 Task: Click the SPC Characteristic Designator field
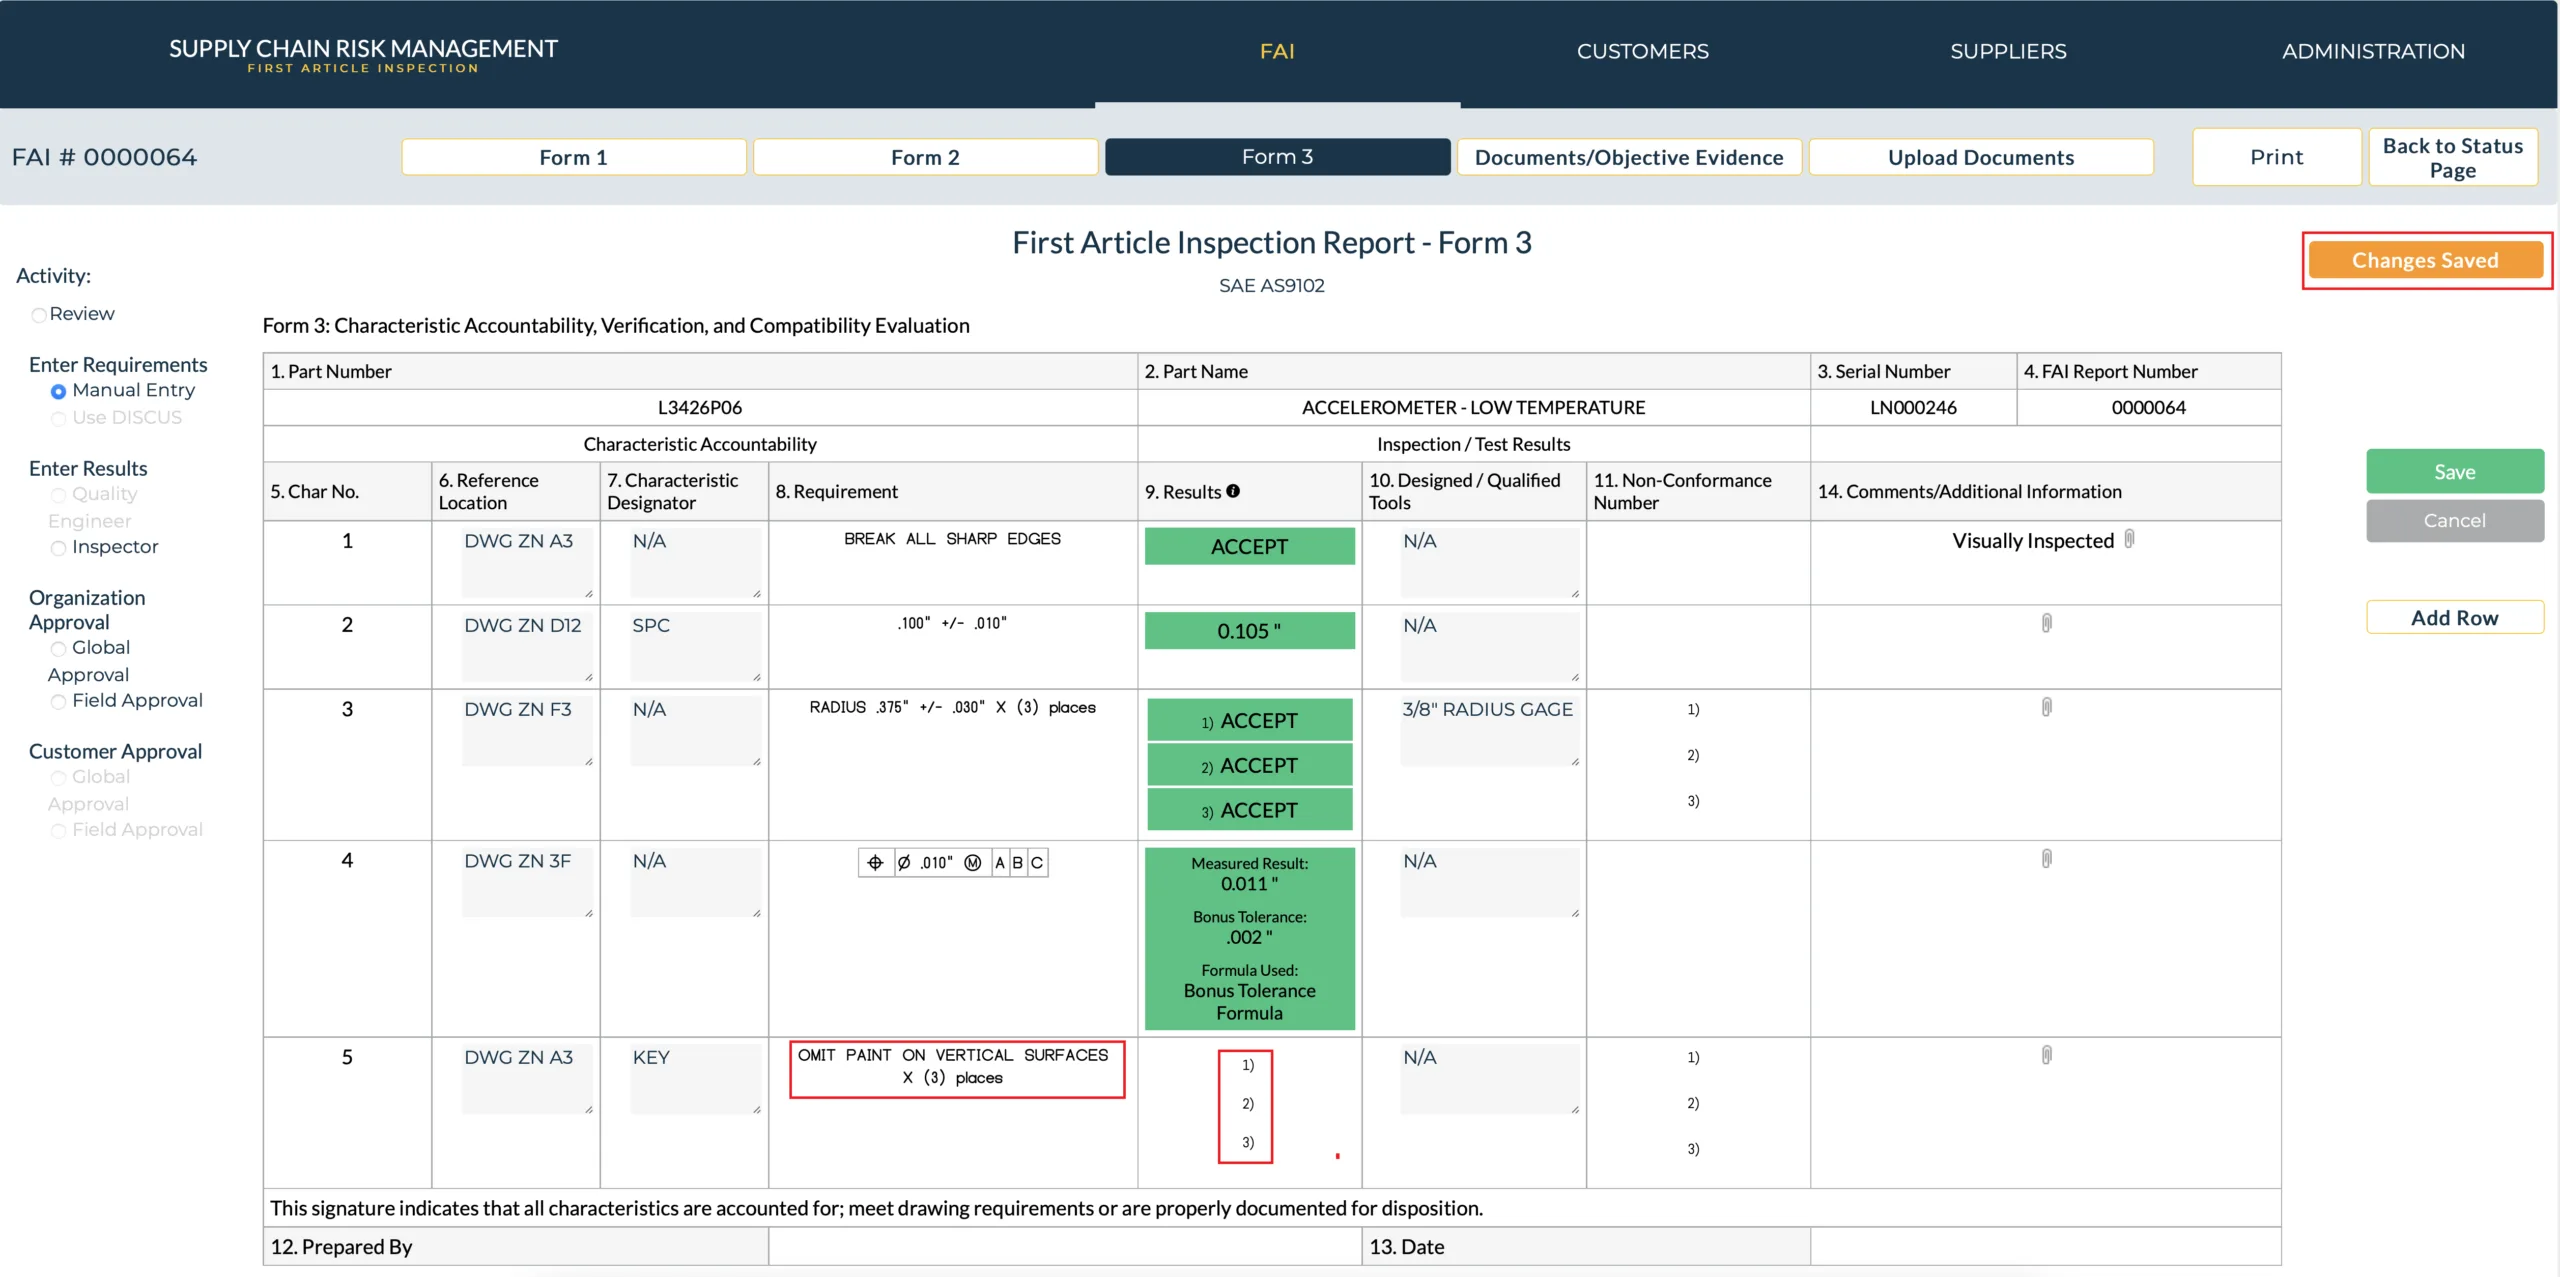(695, 646)
